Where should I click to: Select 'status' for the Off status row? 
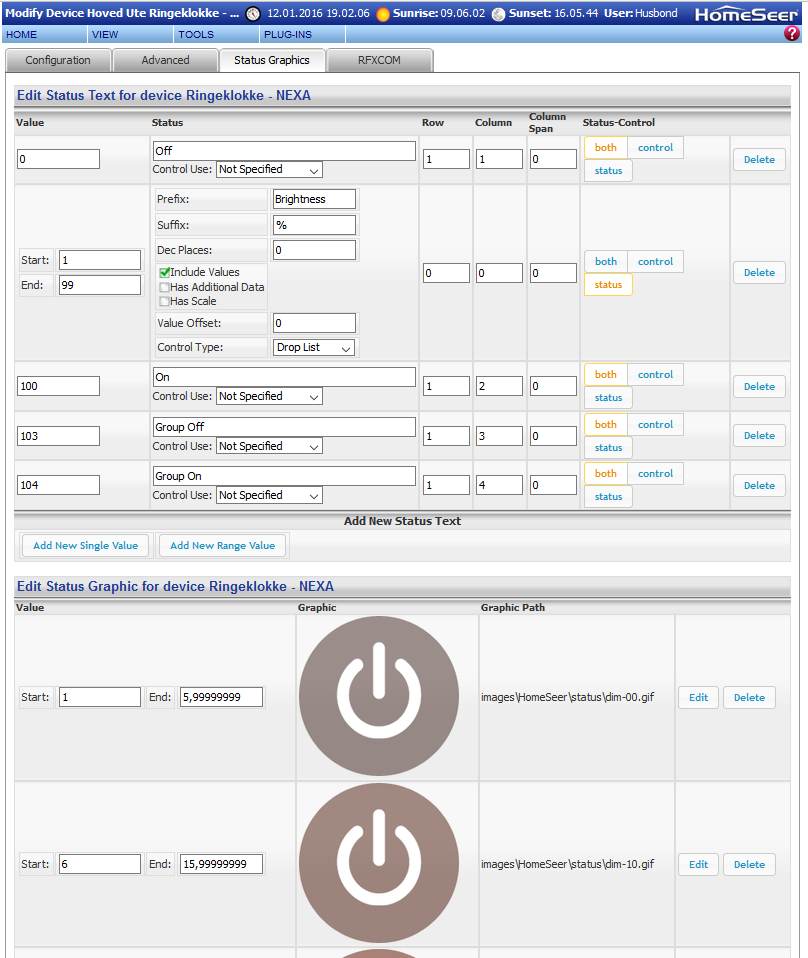[x=608, y=170]
